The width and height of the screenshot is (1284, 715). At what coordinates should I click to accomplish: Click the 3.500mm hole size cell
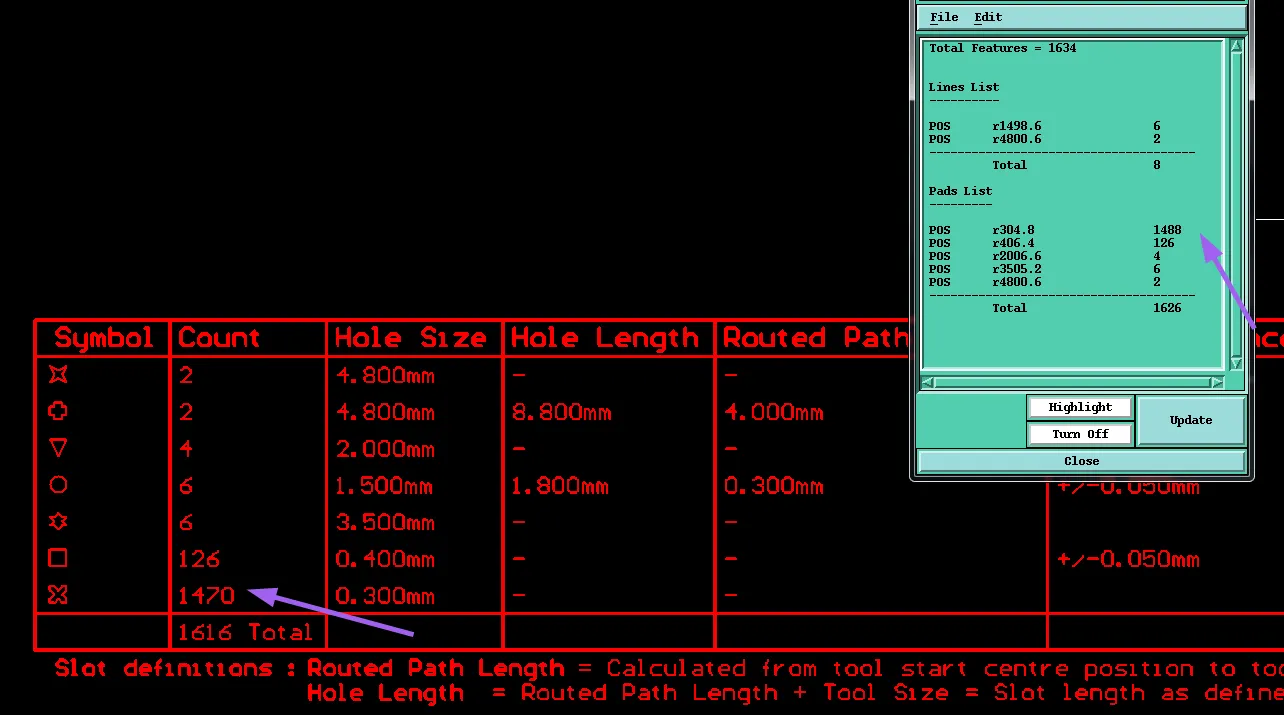(385, 522)
